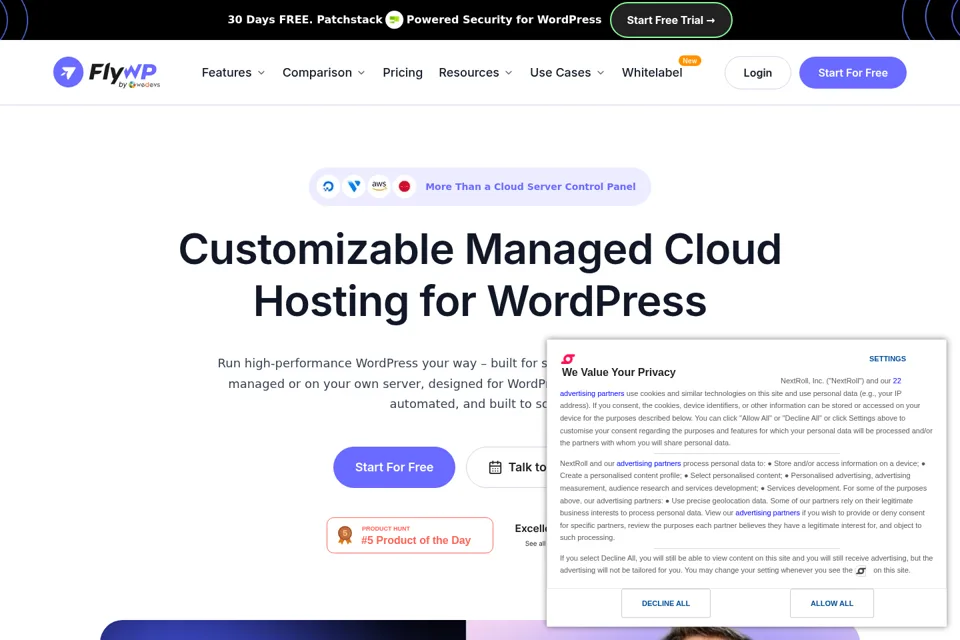
Task: Click 'More Than a Cloud Server Control Panel' text
Action: click(x=530, y=187)
